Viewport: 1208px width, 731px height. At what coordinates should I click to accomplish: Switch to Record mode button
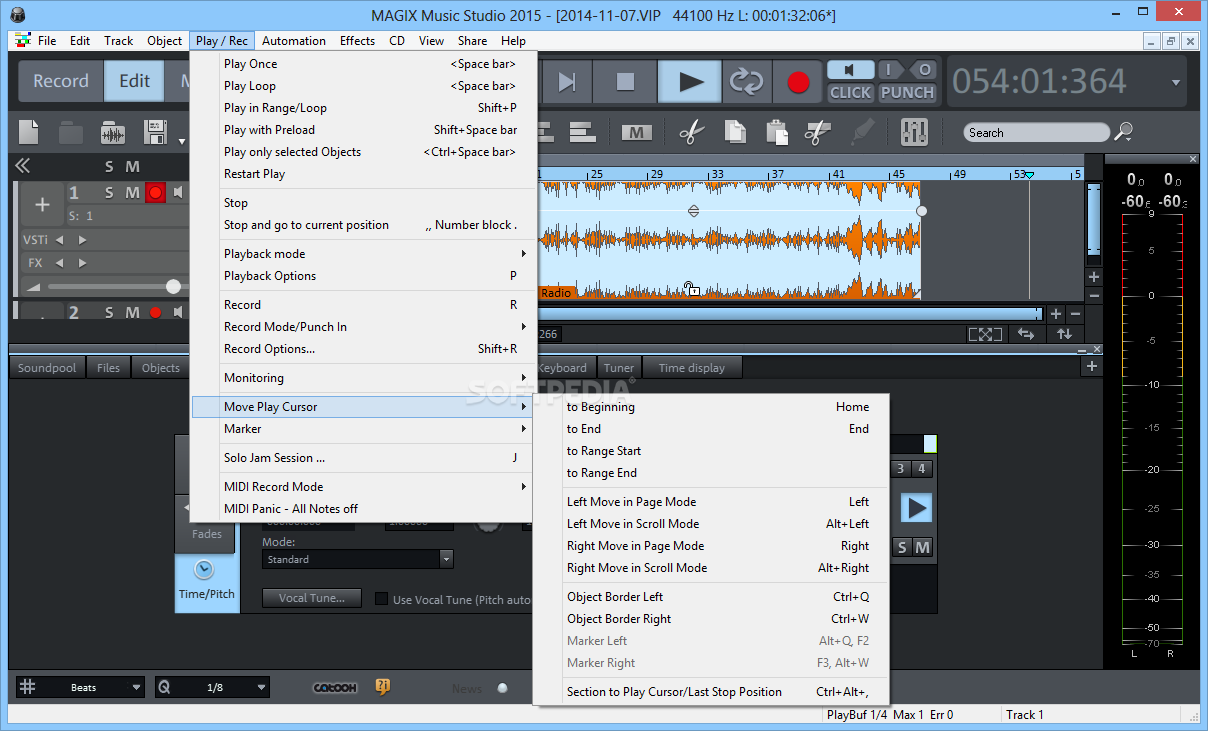tap(61, 81)
